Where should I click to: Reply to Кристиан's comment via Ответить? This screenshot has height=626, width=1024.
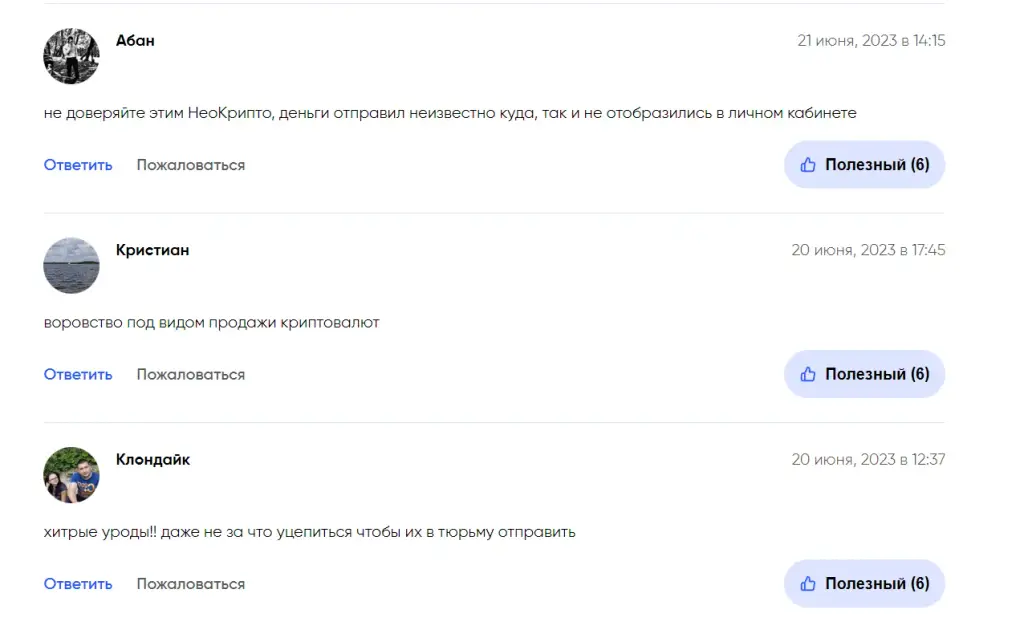point(78,375)
